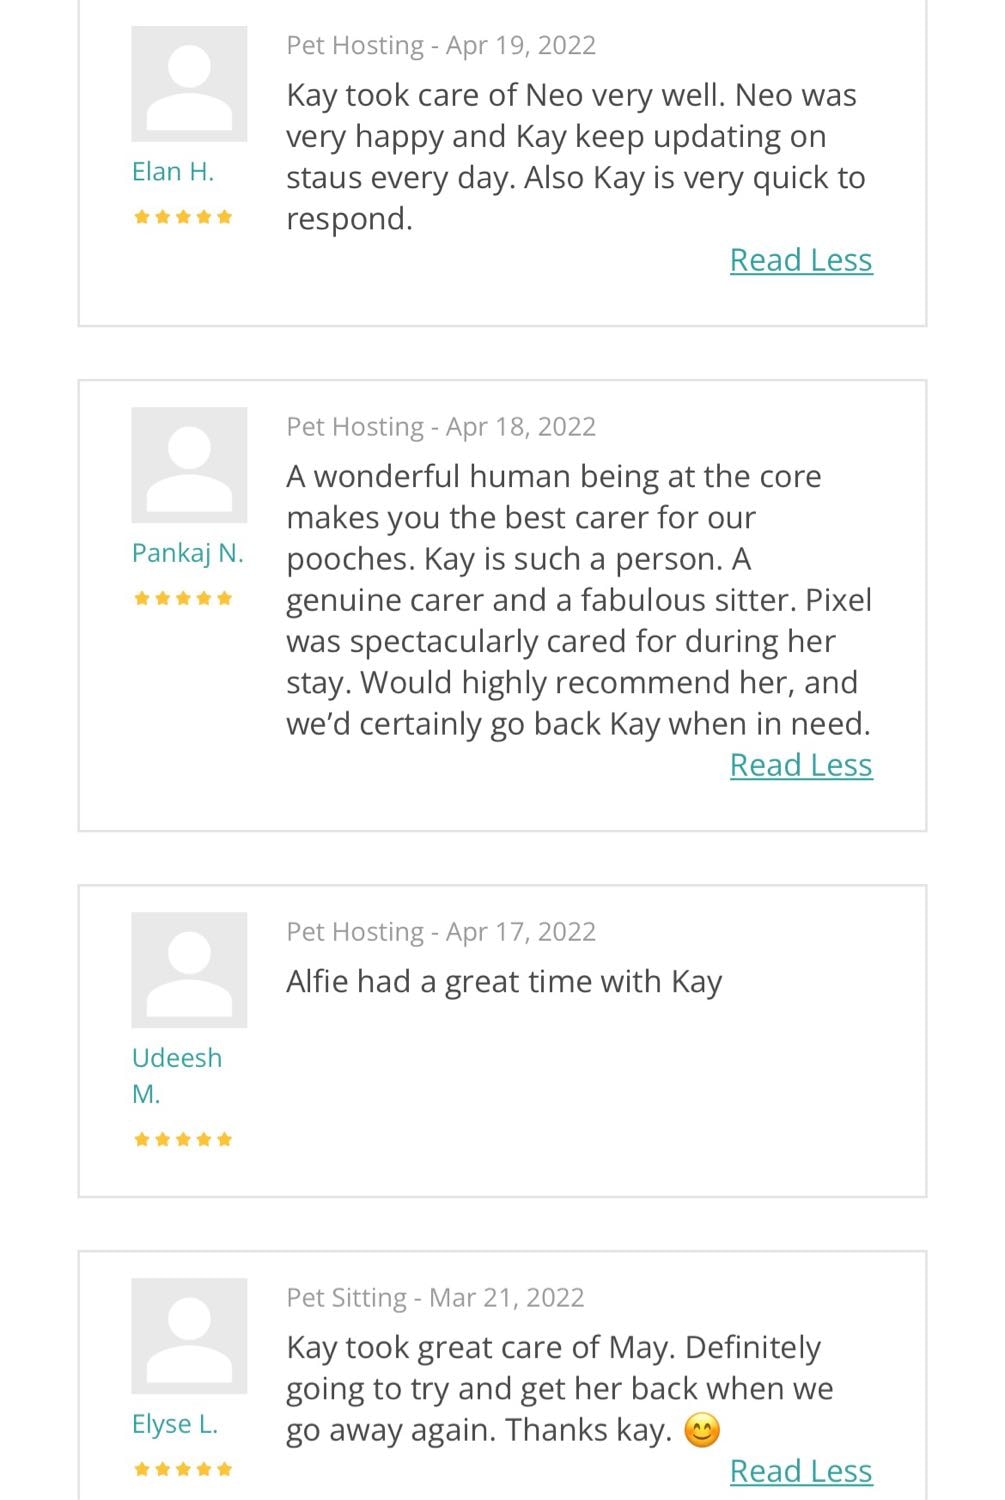Click Pankaj N.'s avatar placeholder icon

point(189,465)
